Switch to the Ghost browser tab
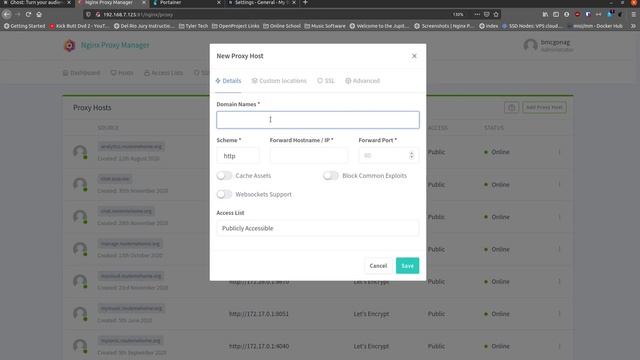This screenshot has width=640, height=360. 36,3
